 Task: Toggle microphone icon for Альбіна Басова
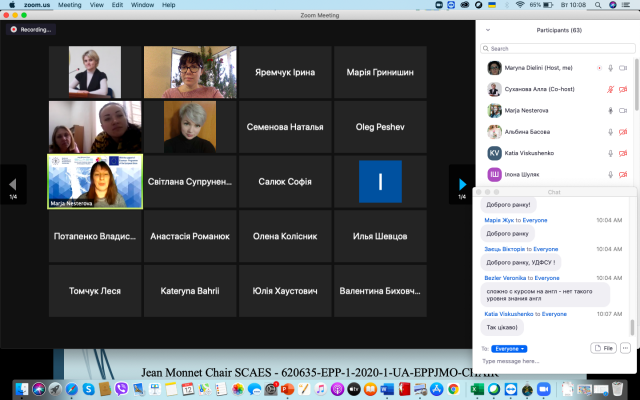pos(610,132)
